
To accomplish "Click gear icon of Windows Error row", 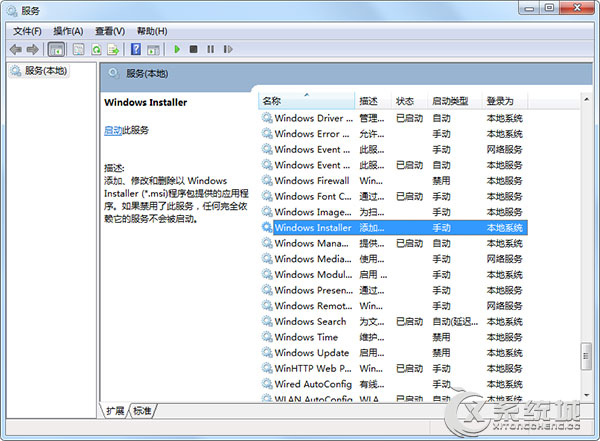I will (267, 134).
